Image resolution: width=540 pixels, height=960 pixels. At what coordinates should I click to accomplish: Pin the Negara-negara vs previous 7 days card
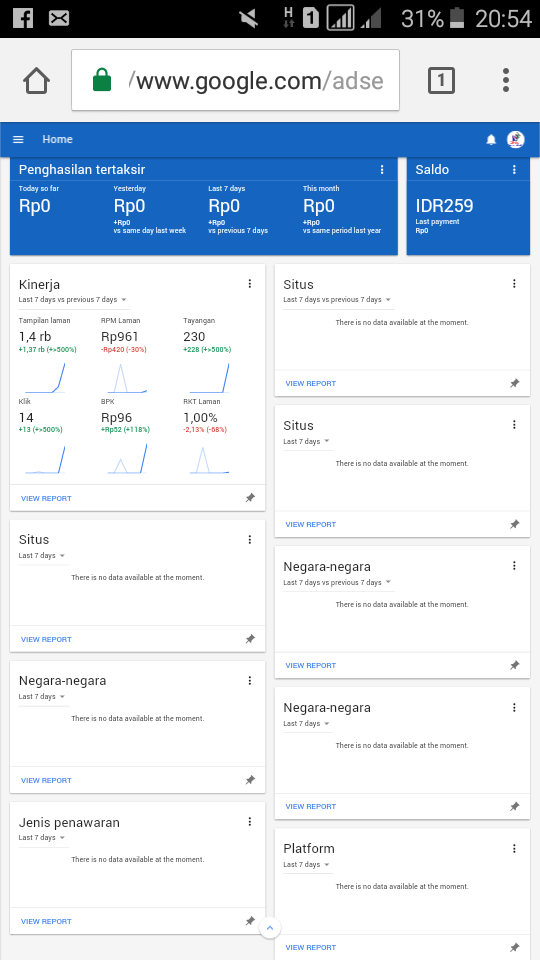(514, 665)
